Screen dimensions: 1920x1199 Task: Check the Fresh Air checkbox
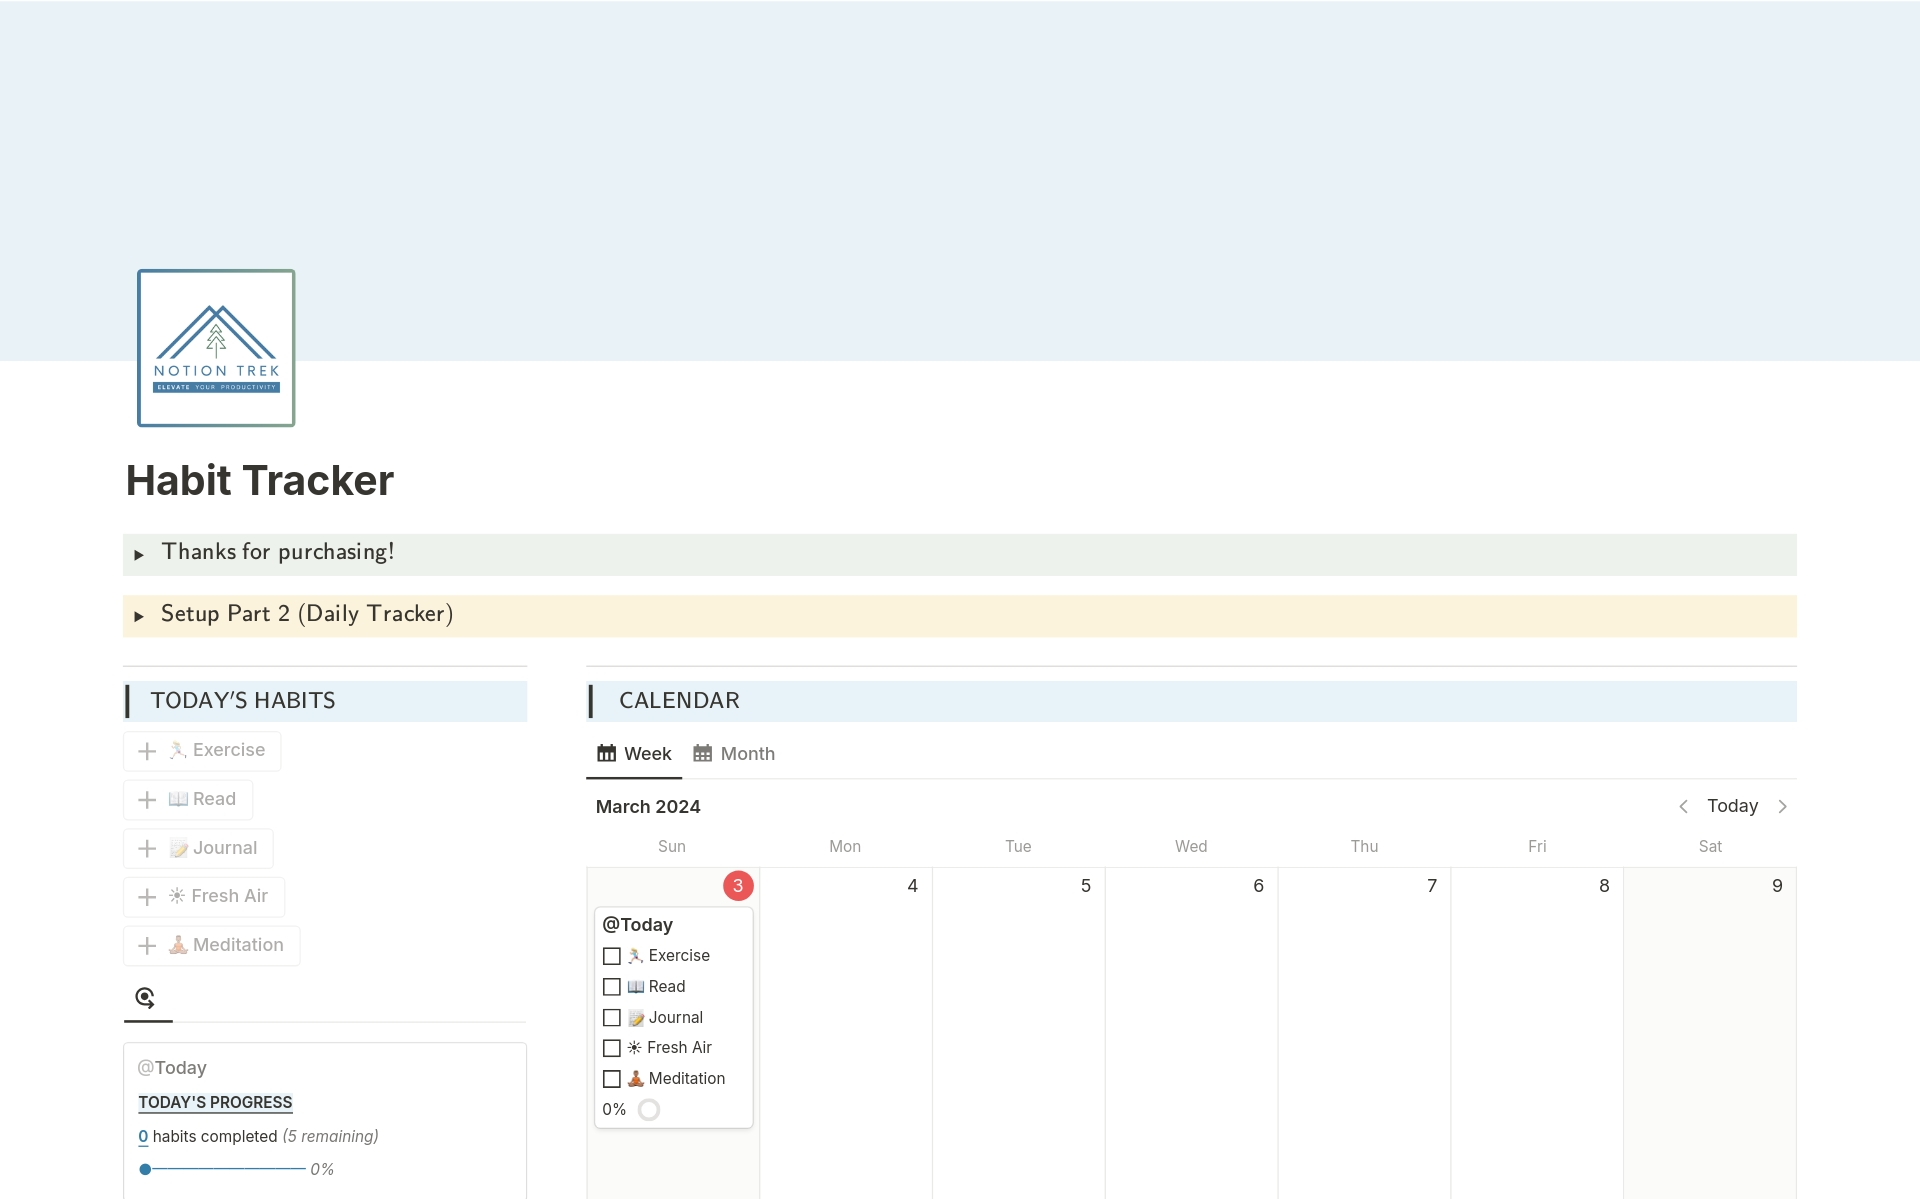click(612, 1048)
